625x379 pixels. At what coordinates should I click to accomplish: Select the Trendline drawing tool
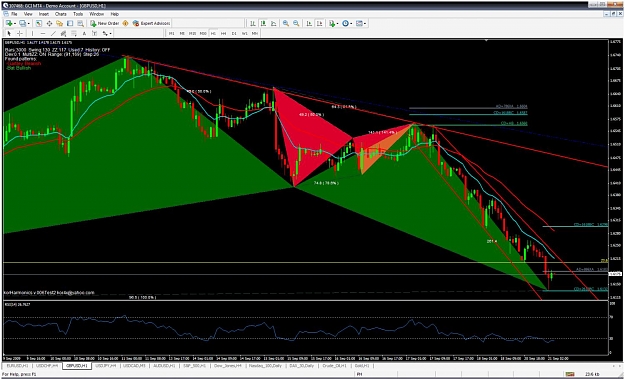coord(53,33)
